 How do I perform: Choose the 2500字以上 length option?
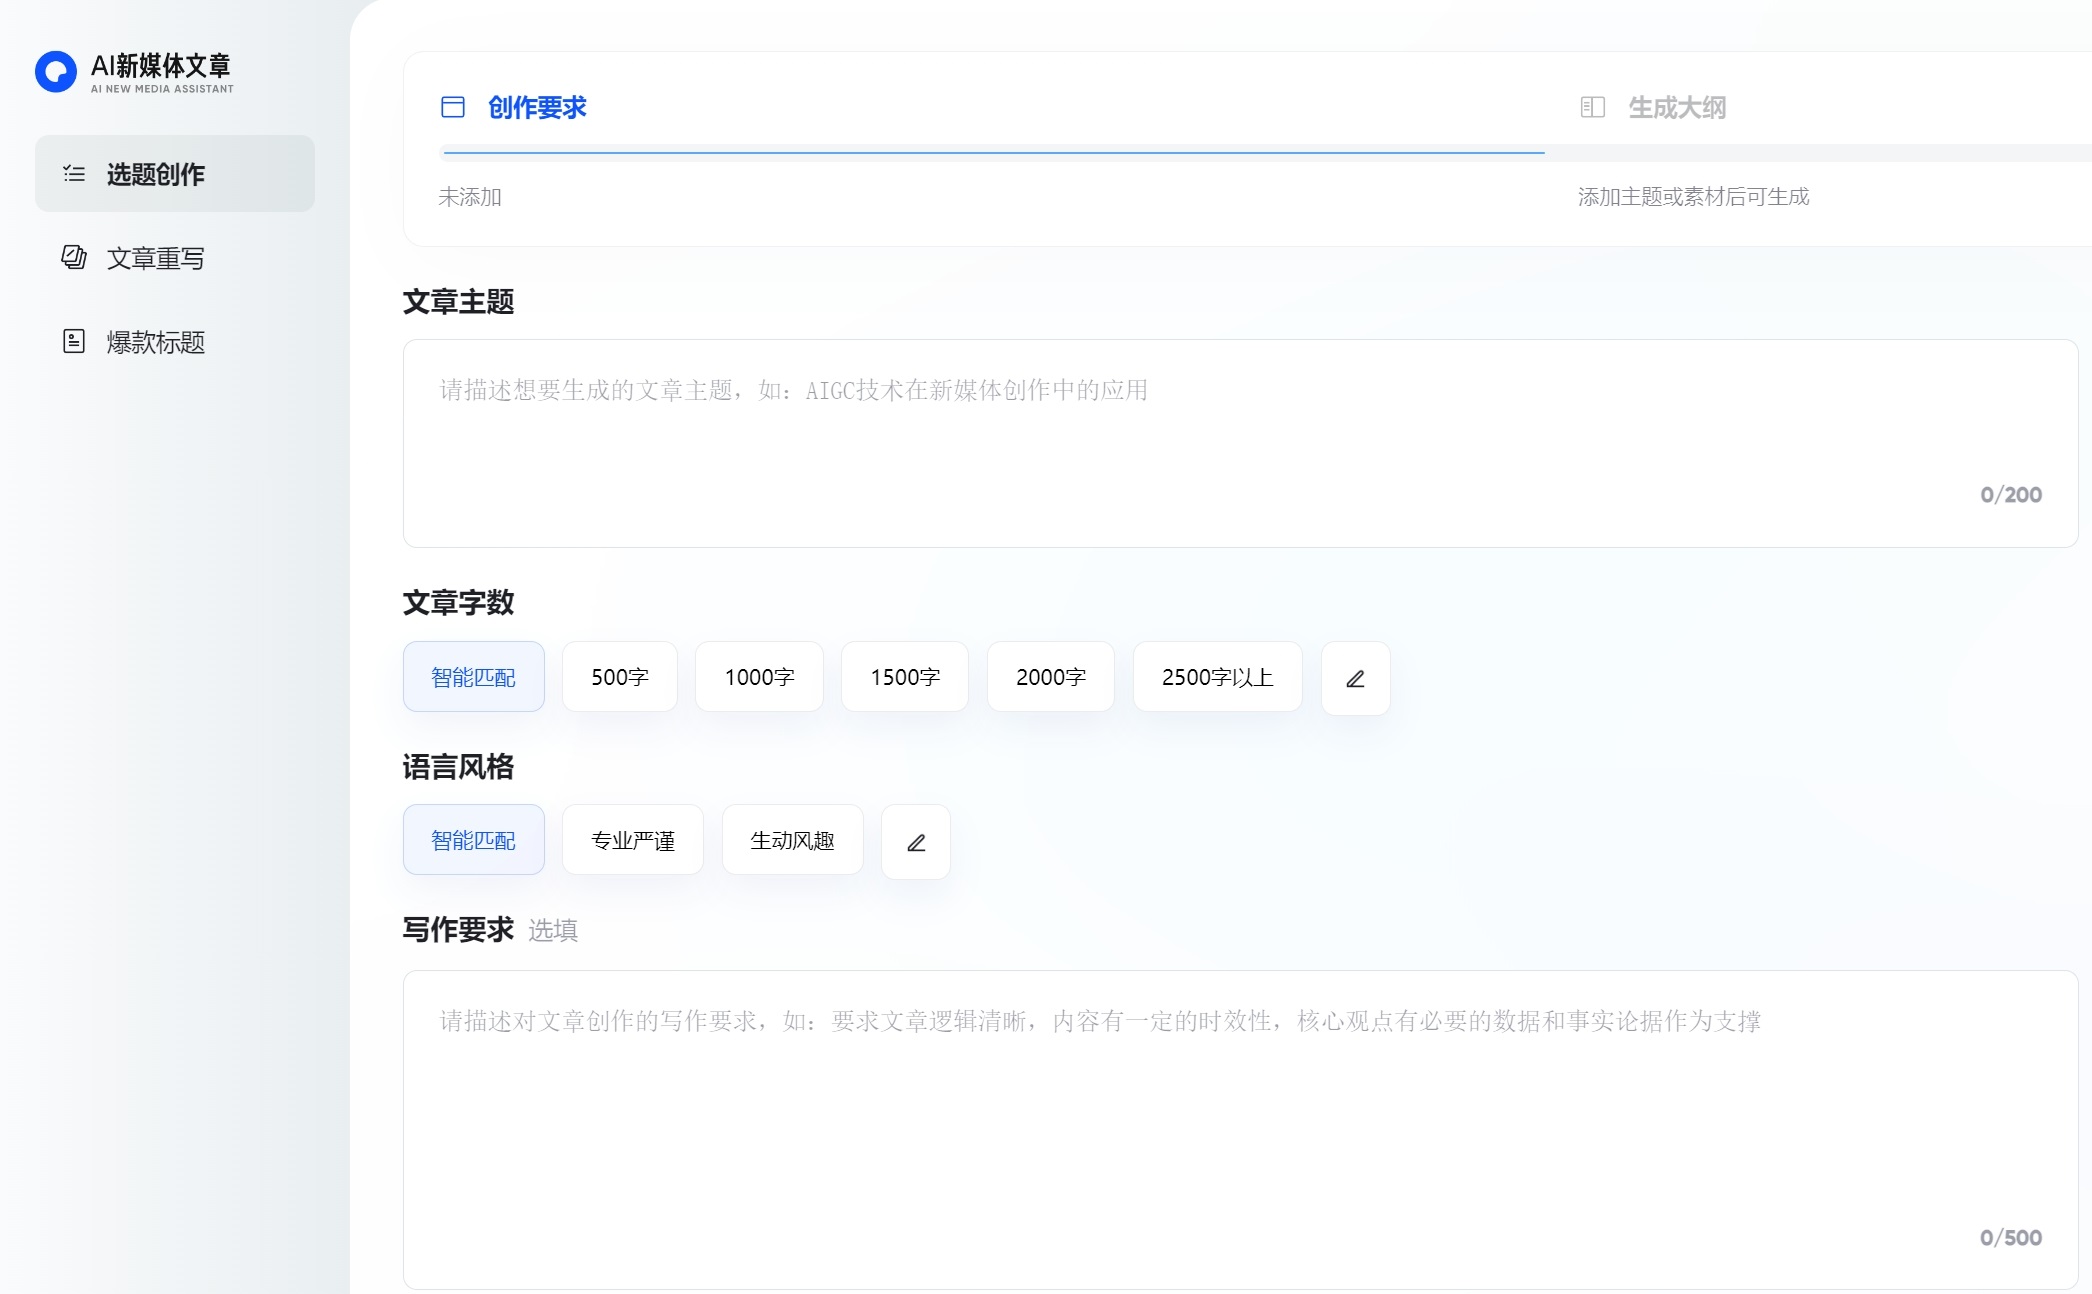[1217, 677]
